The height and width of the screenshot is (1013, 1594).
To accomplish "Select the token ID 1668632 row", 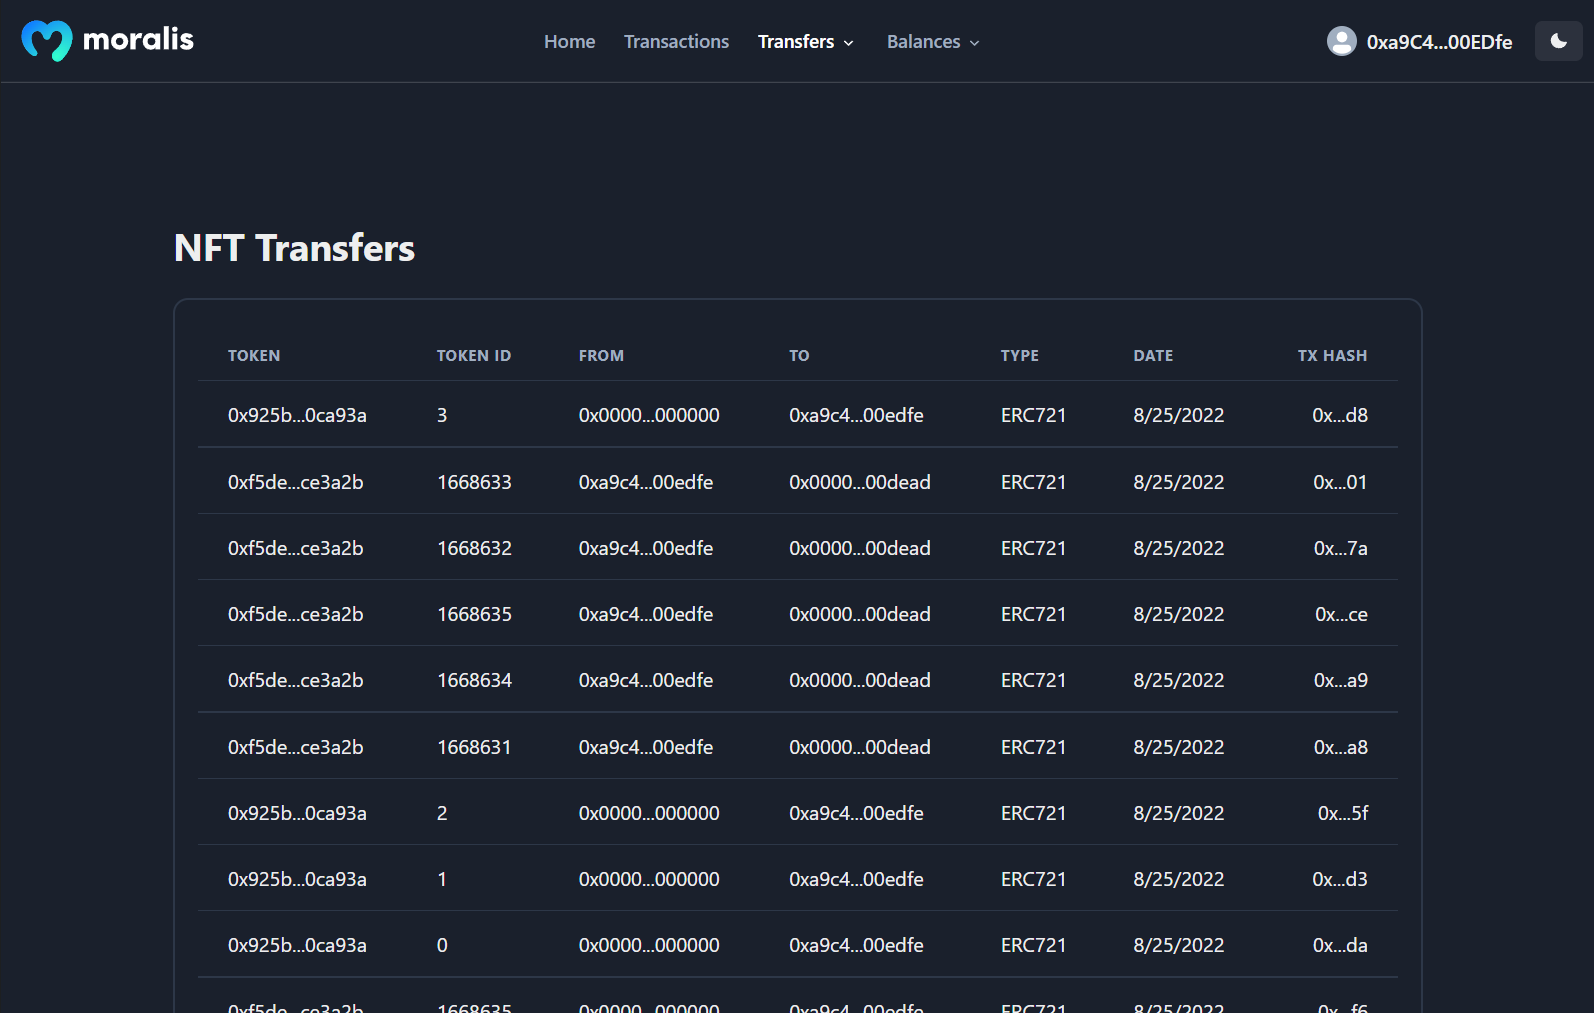I will (x=474, y=548).
